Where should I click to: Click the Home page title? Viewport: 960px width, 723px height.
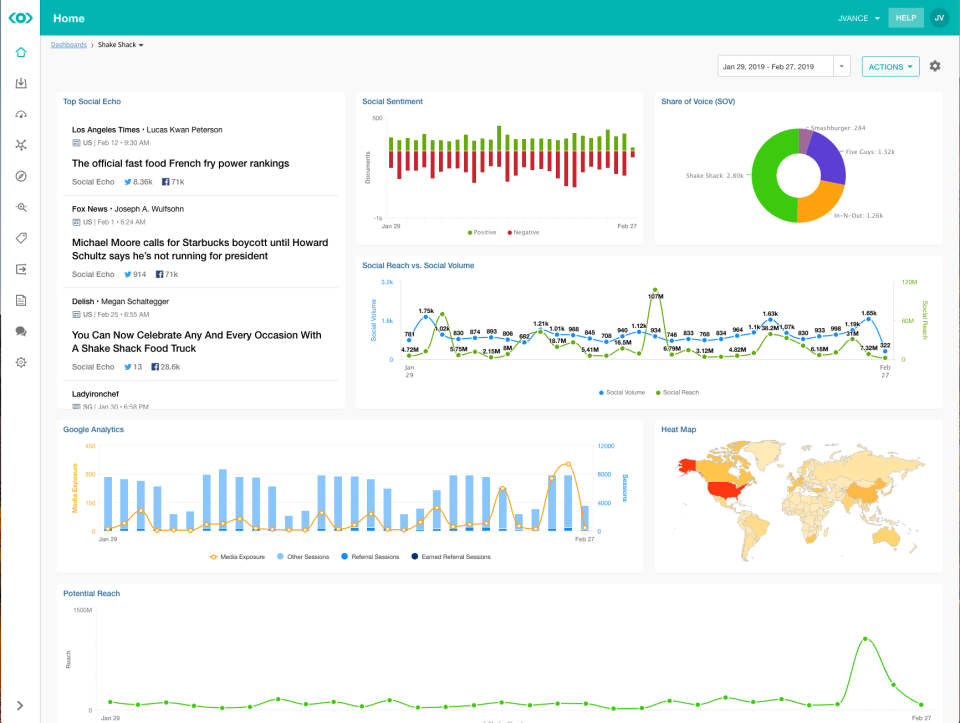[x=69, y=18]
